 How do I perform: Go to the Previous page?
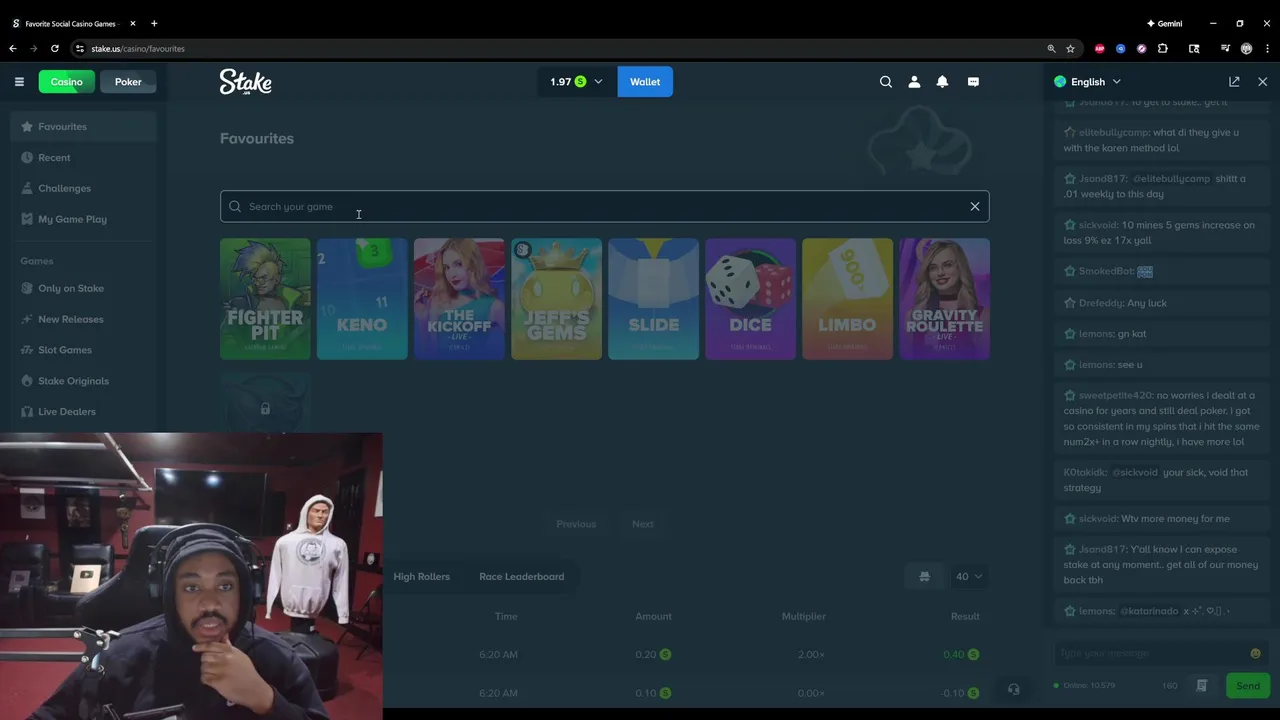click(x=576, y=524)
